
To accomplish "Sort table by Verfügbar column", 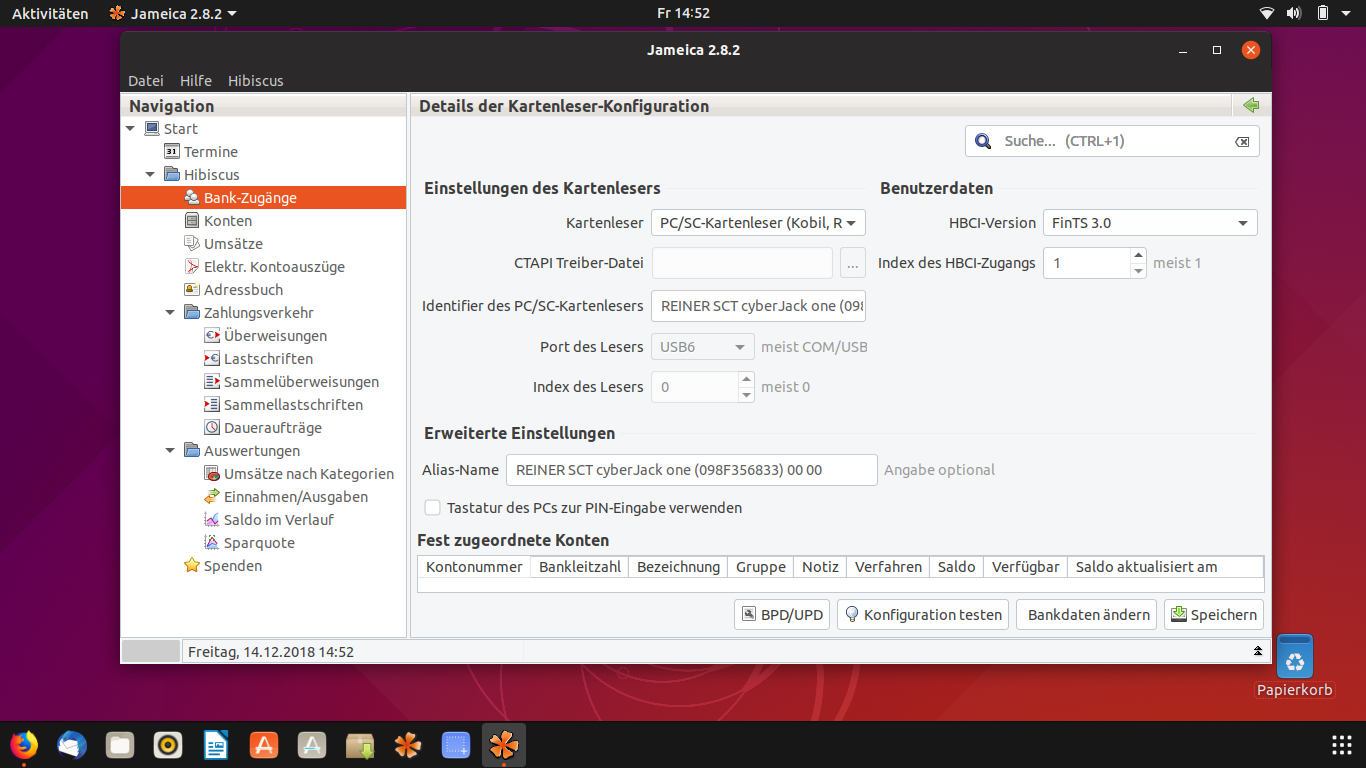I will (x=1026, y=567).
